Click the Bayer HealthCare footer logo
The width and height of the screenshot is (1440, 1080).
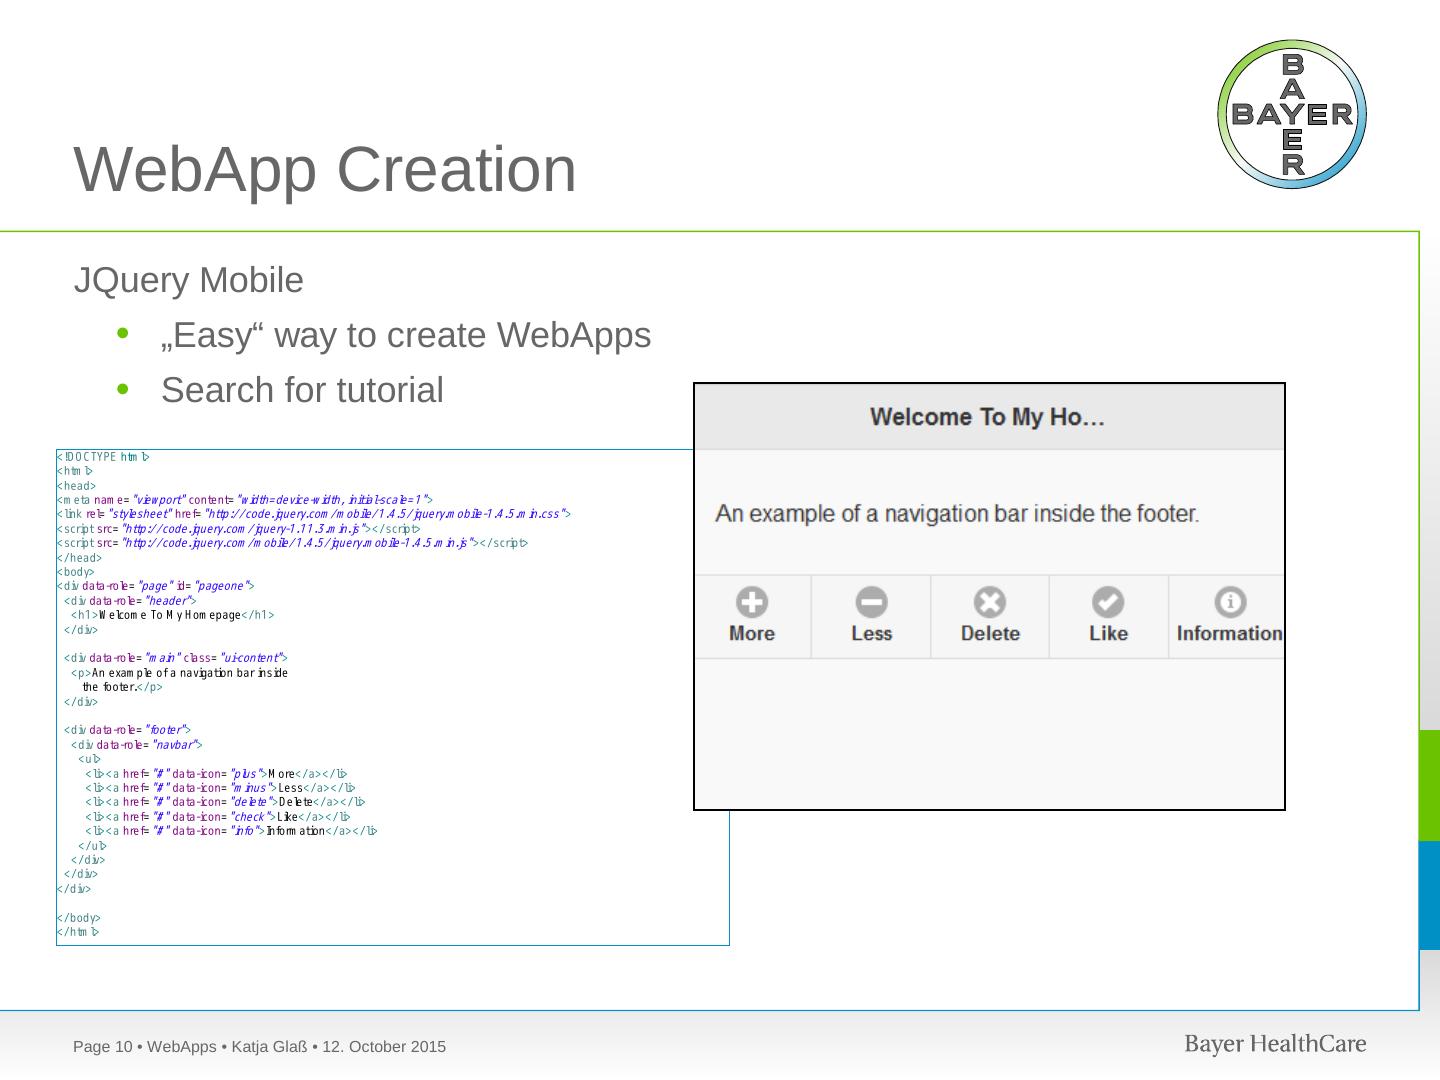coord(1275,1045)
